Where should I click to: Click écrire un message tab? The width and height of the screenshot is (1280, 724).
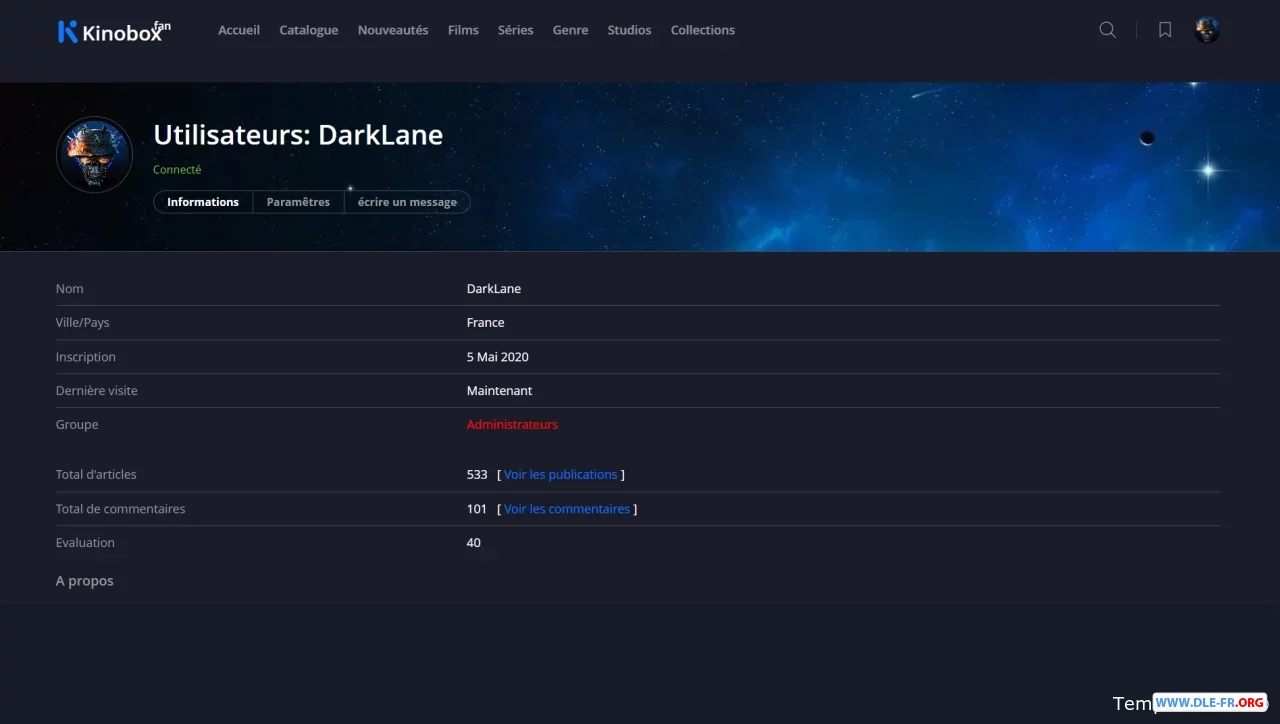[407, 202]
